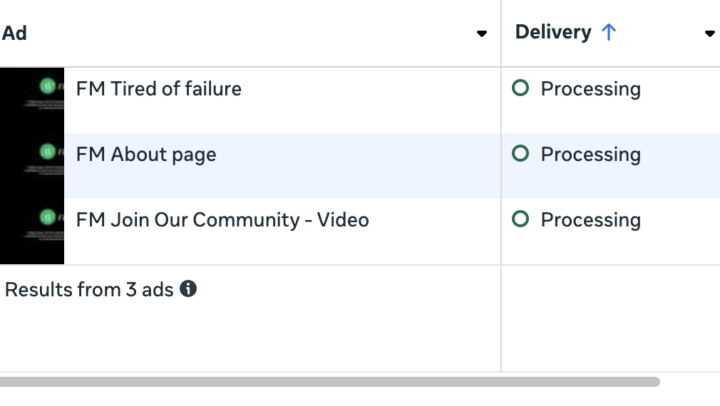Open the FM Tired of failure ad name
This screenshot has height=406, width=720.
[158, 88]
